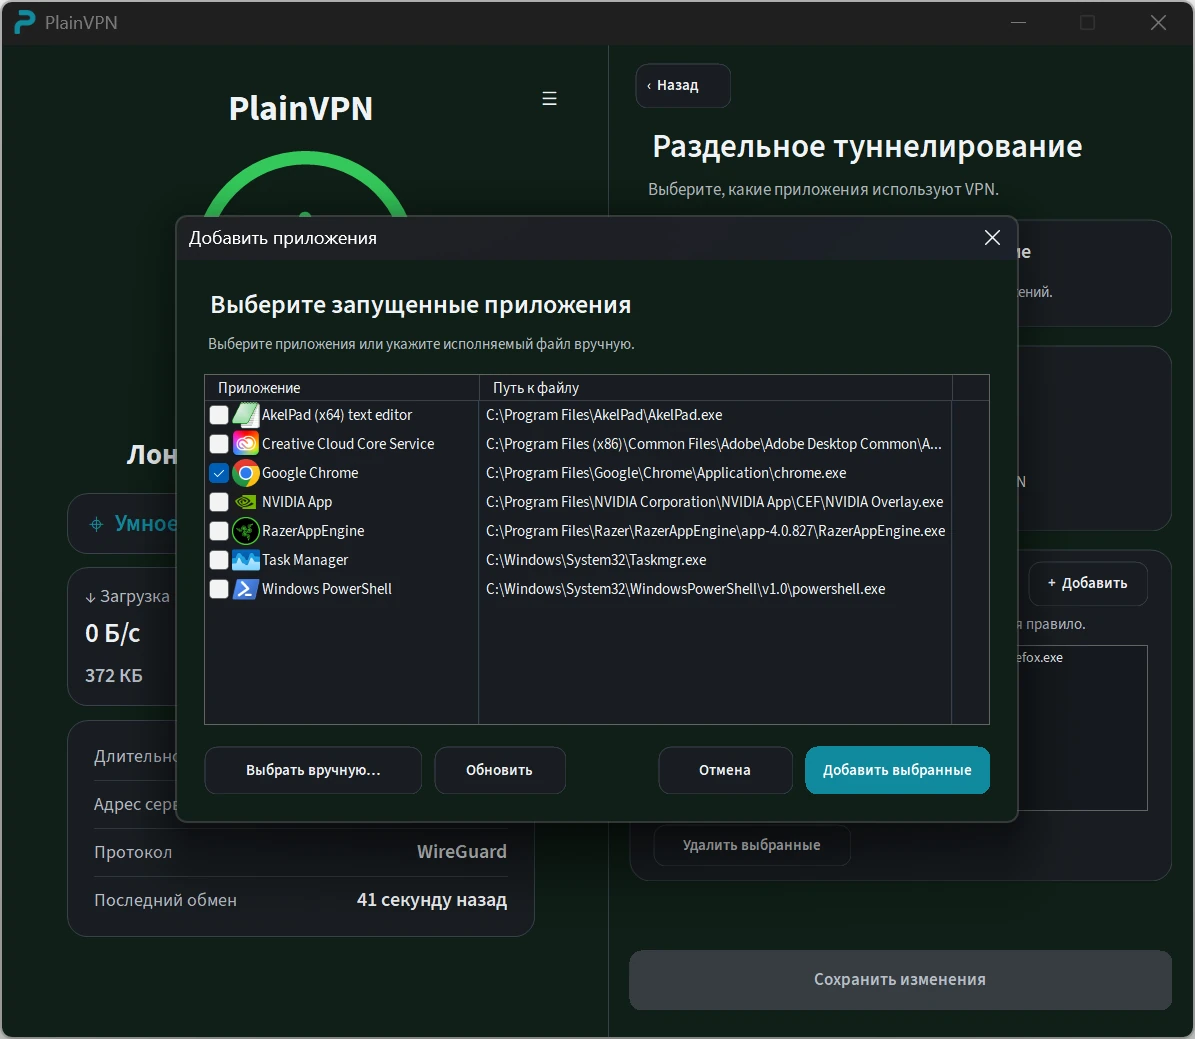Click the Обновить button
Screen dimensions: 1195x1039
click(499, 770)
